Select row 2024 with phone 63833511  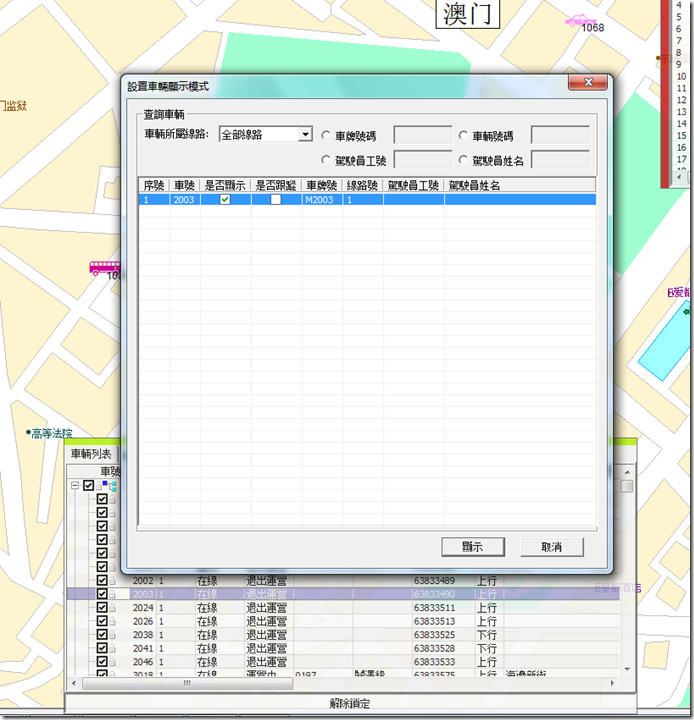pos(343,608)
